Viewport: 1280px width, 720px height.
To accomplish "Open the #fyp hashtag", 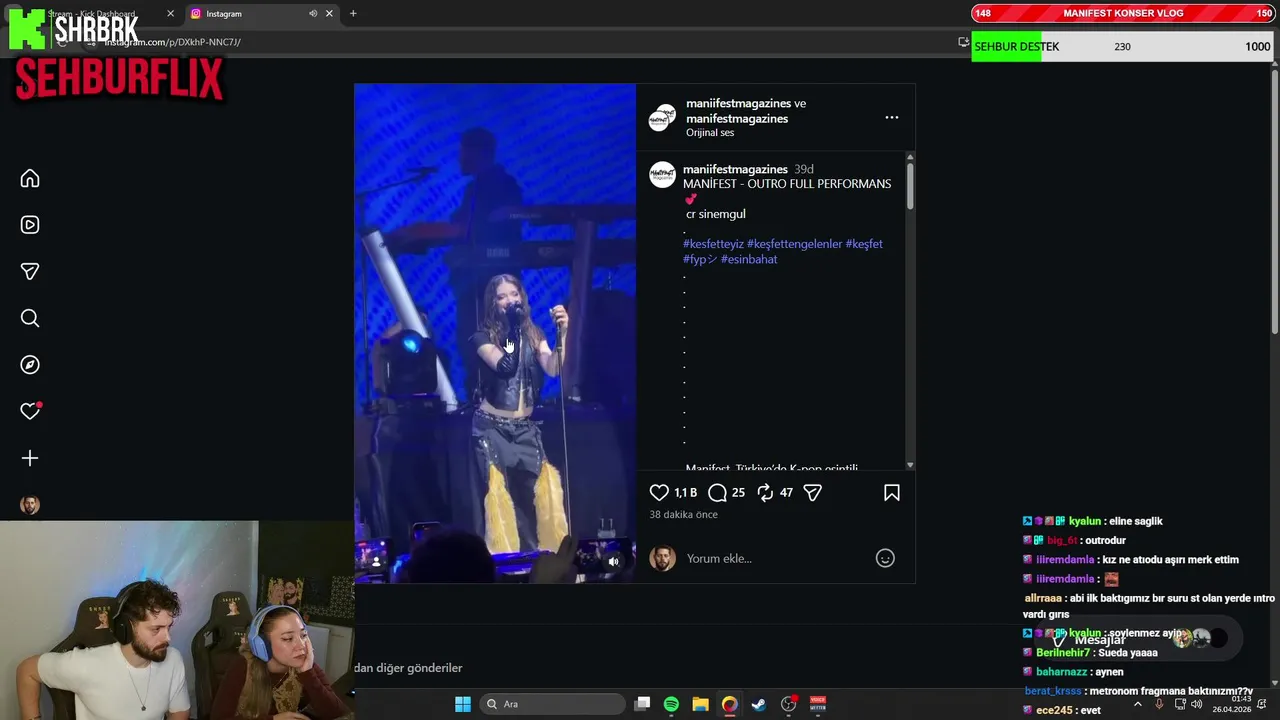I will click(x=700, y=259).
